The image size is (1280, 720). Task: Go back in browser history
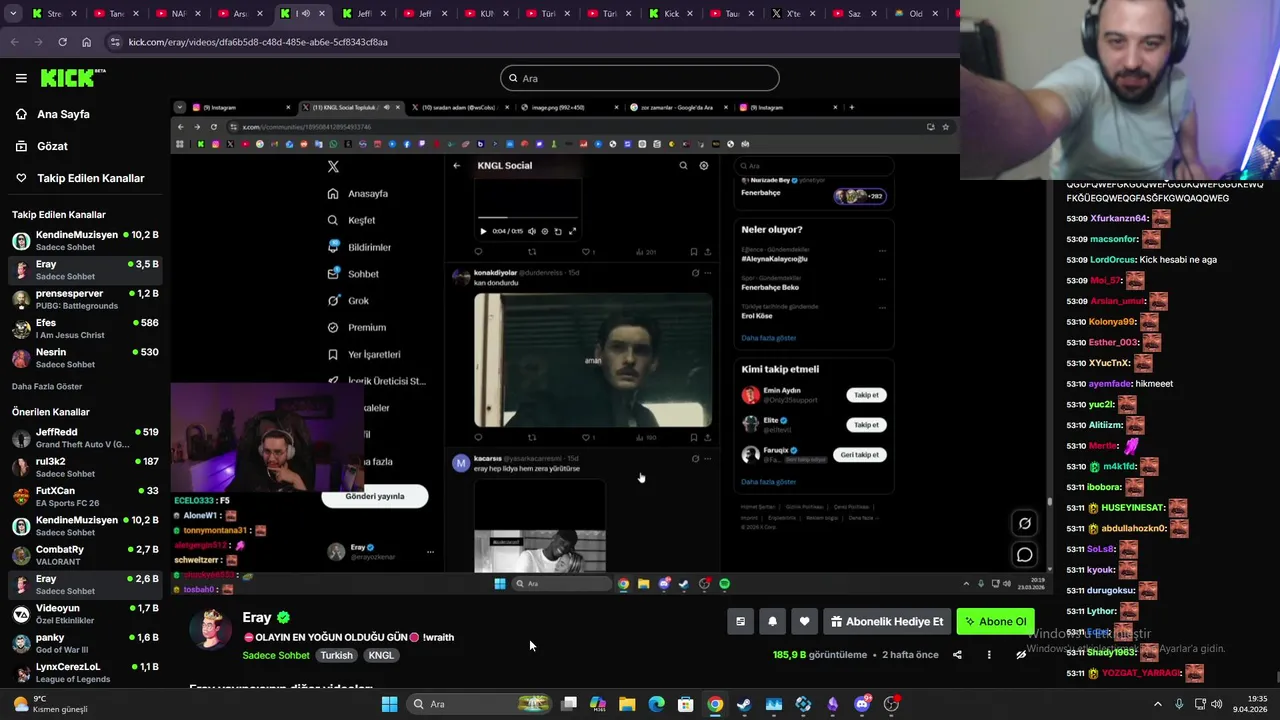point(14,42)
